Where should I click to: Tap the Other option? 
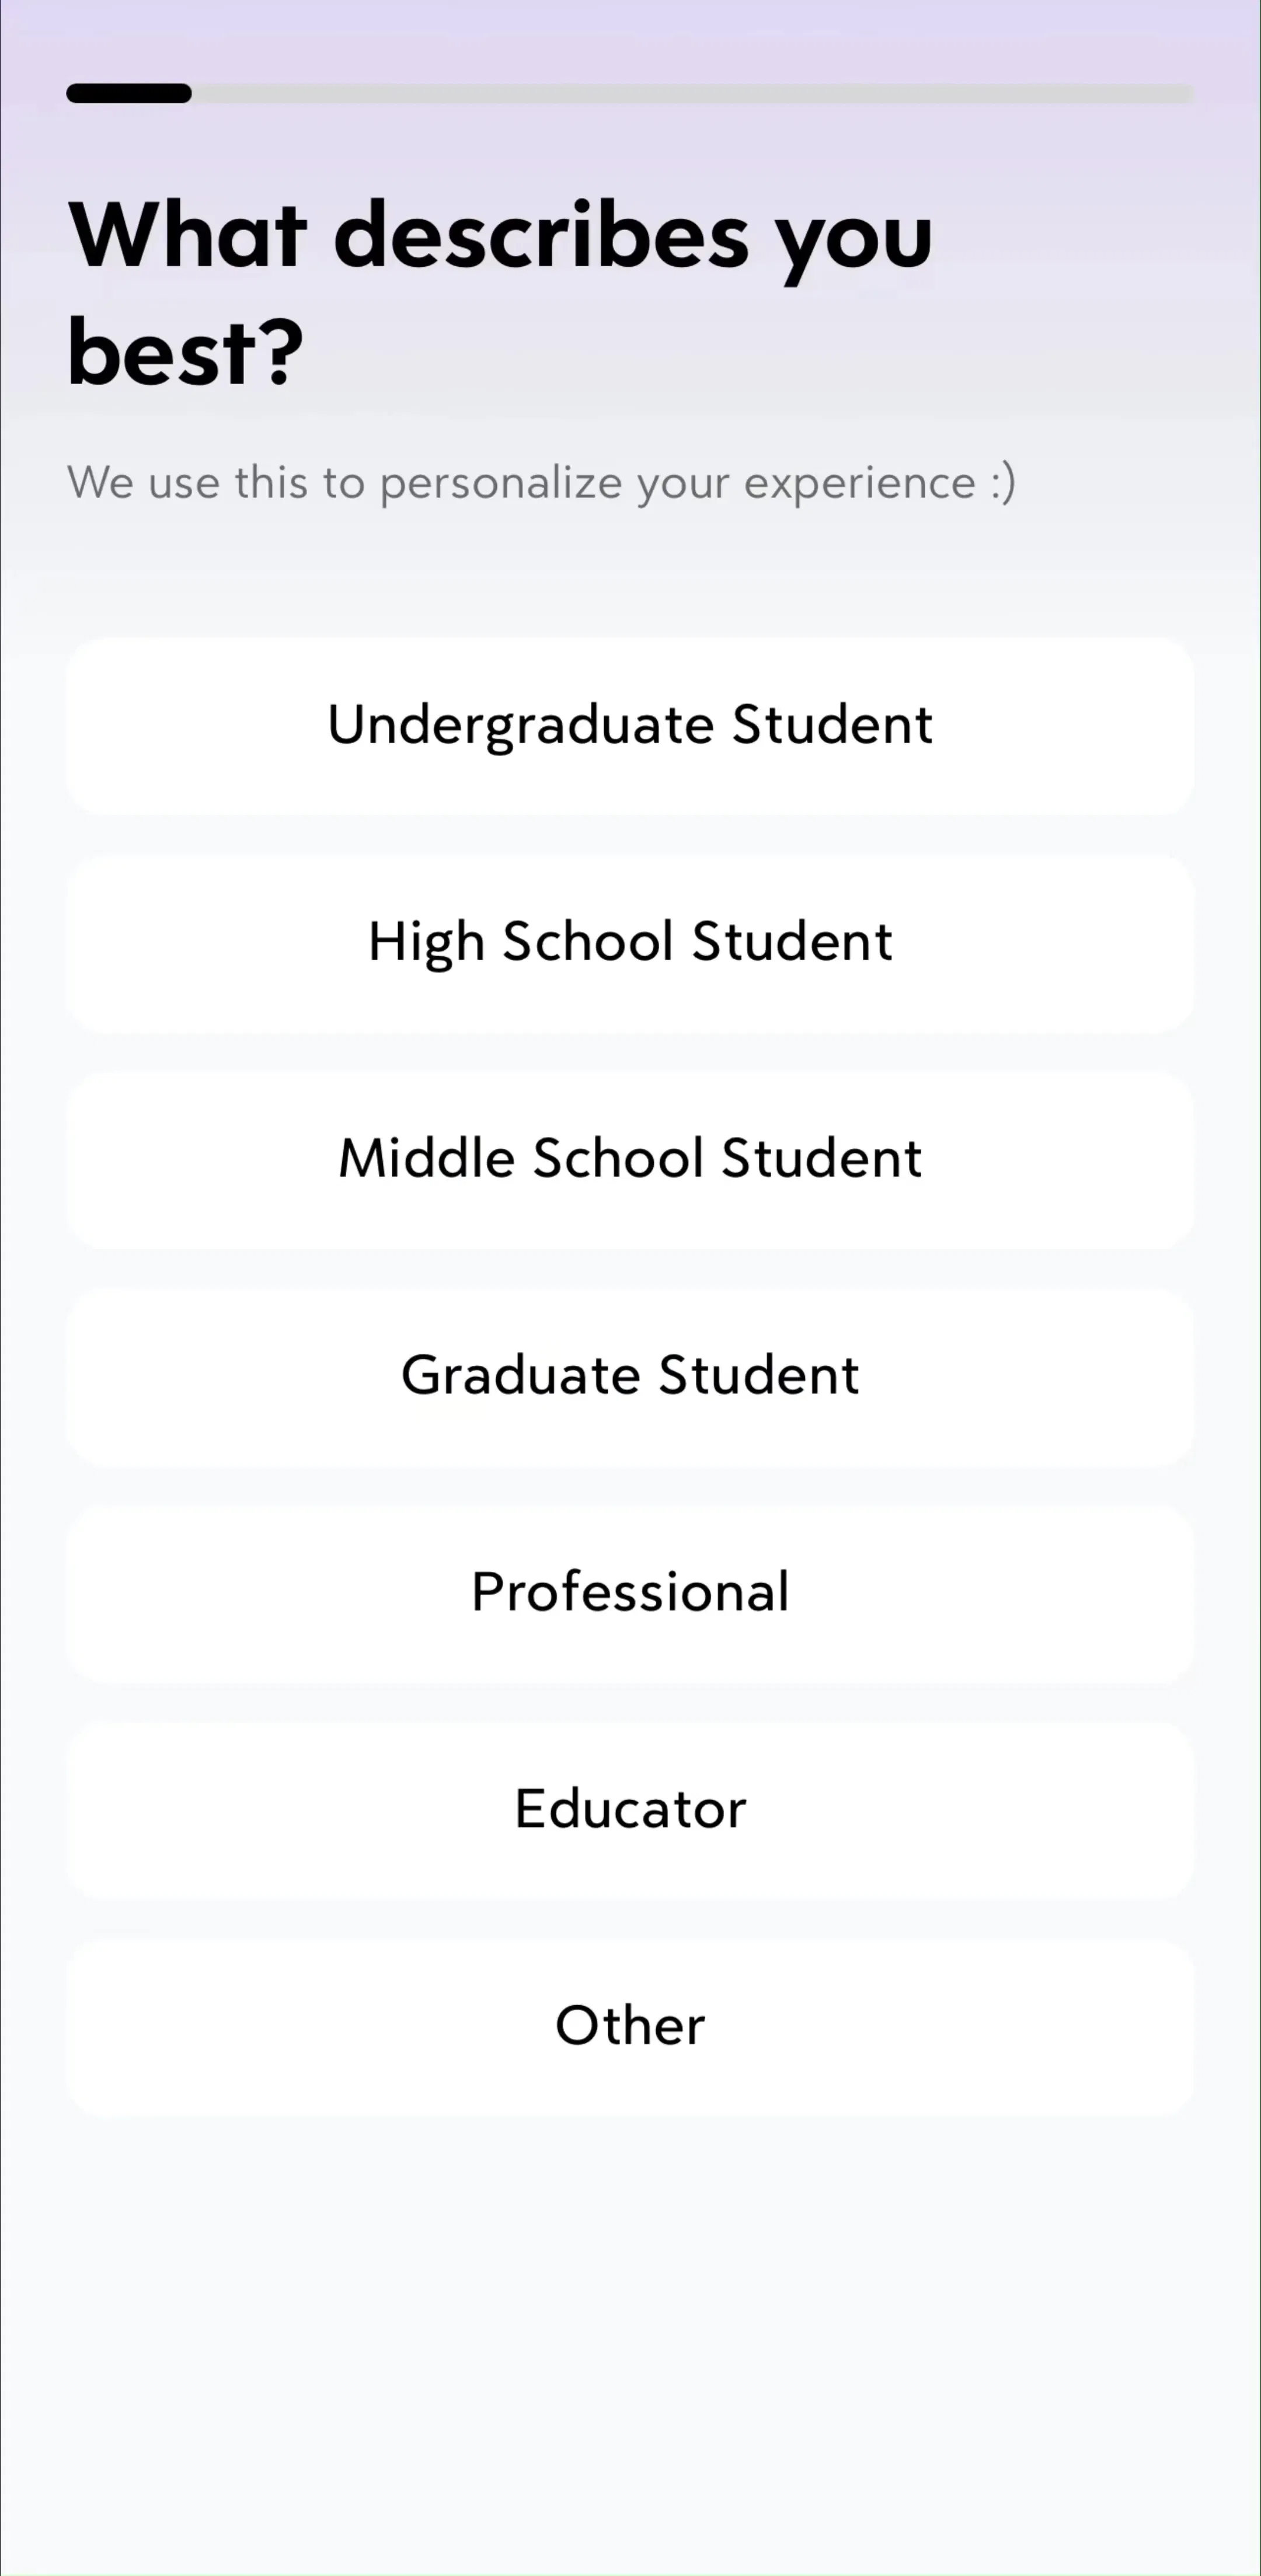[x=630, y=2028]
